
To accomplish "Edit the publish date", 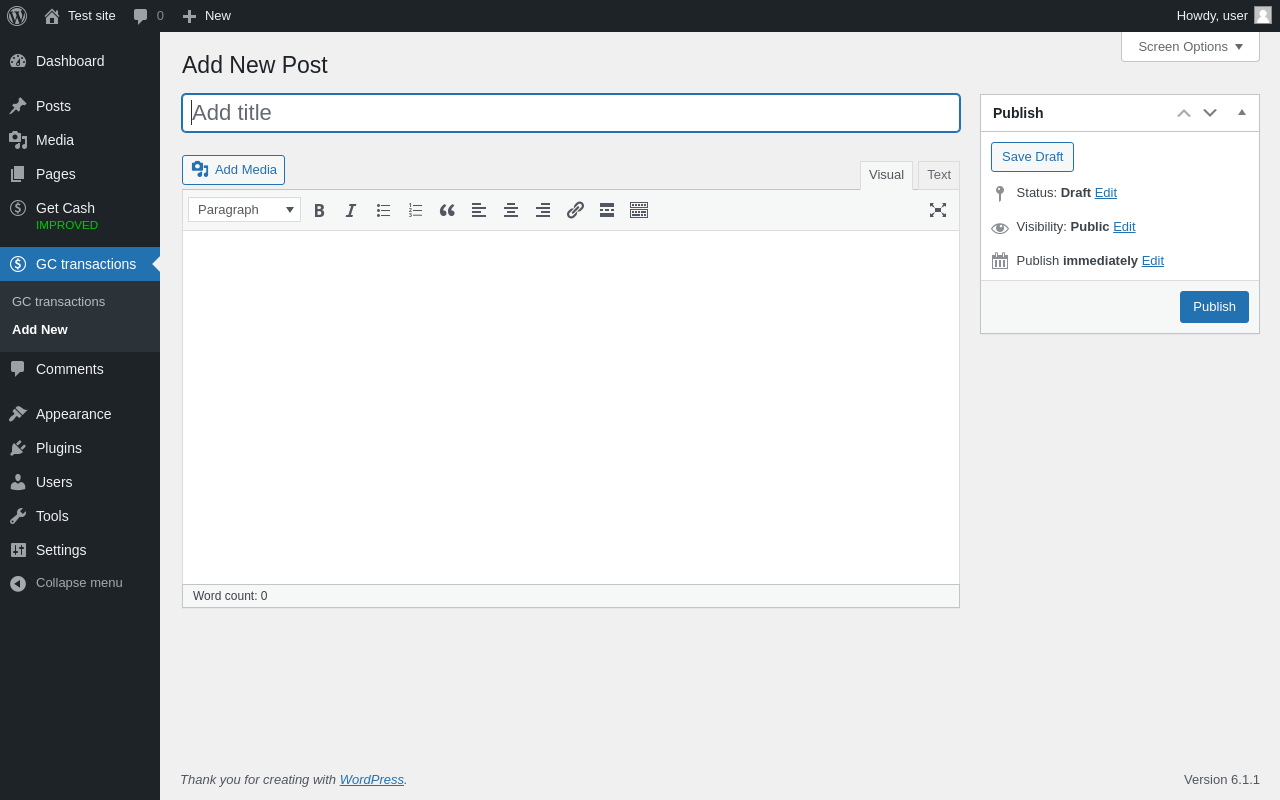I will [1153, 260].
